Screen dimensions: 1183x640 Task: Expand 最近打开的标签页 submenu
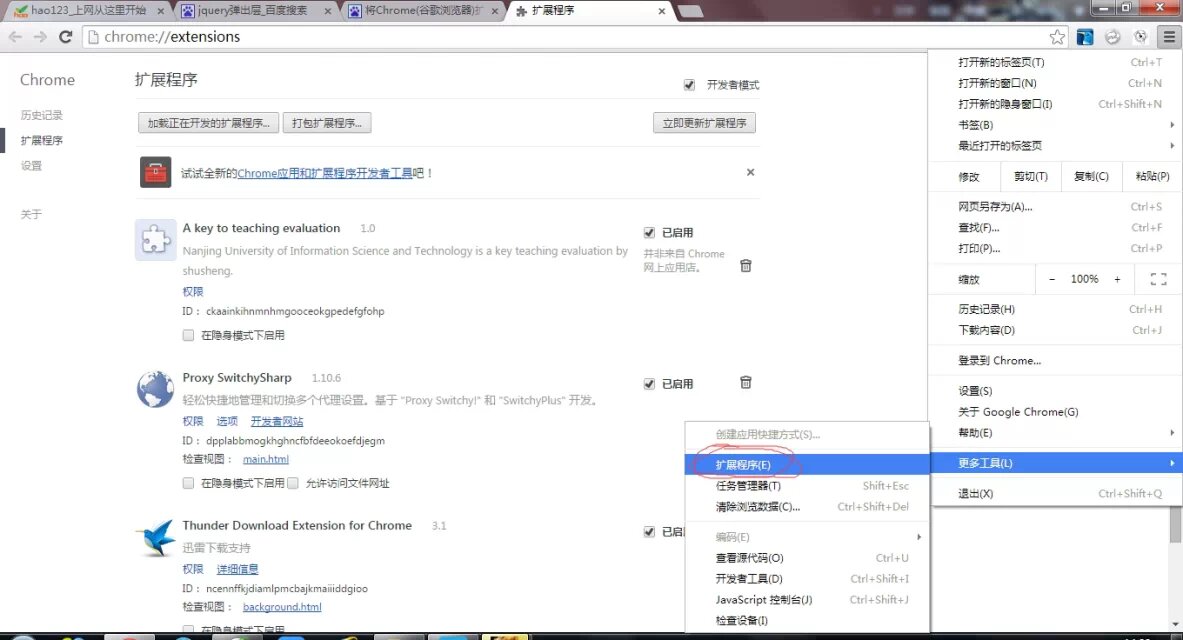pyautogui.click(x=1055, y=146)
